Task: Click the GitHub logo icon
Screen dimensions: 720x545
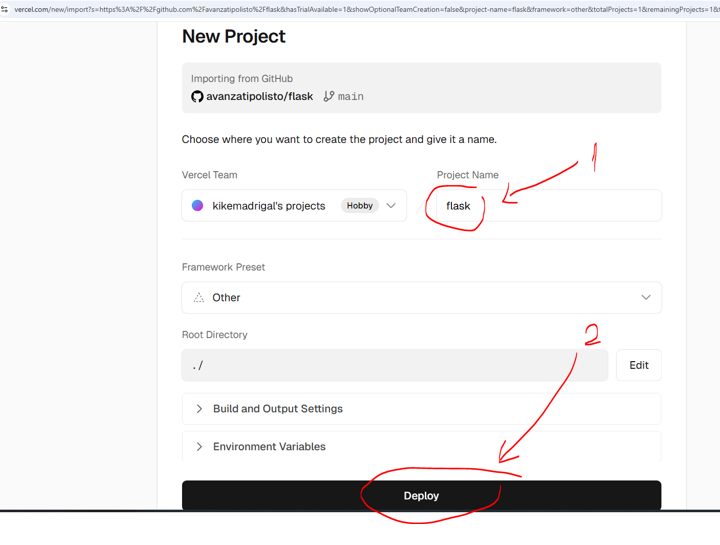Action: (x=197, y=97)
